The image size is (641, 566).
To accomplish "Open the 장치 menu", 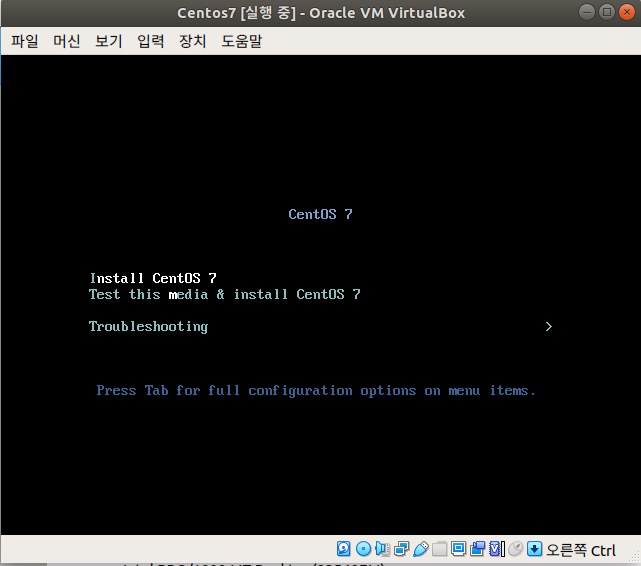I will [x=193, y=41].
